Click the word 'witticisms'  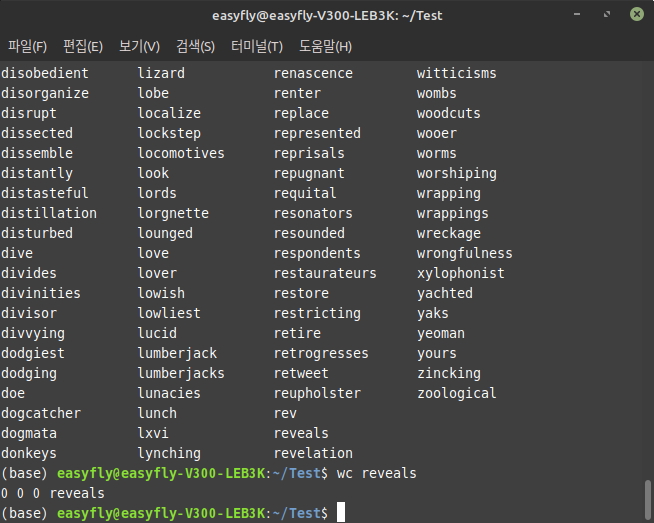pos(457,73)
